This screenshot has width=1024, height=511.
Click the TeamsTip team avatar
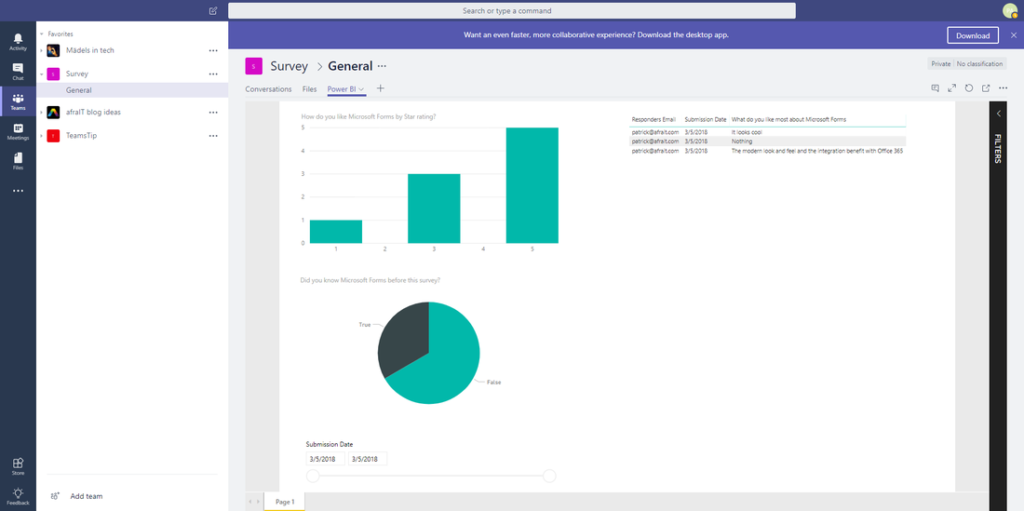[54, 136]
